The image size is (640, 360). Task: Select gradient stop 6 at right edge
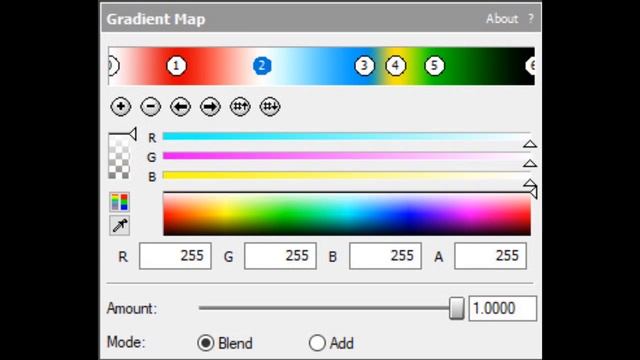coord(530,66)
